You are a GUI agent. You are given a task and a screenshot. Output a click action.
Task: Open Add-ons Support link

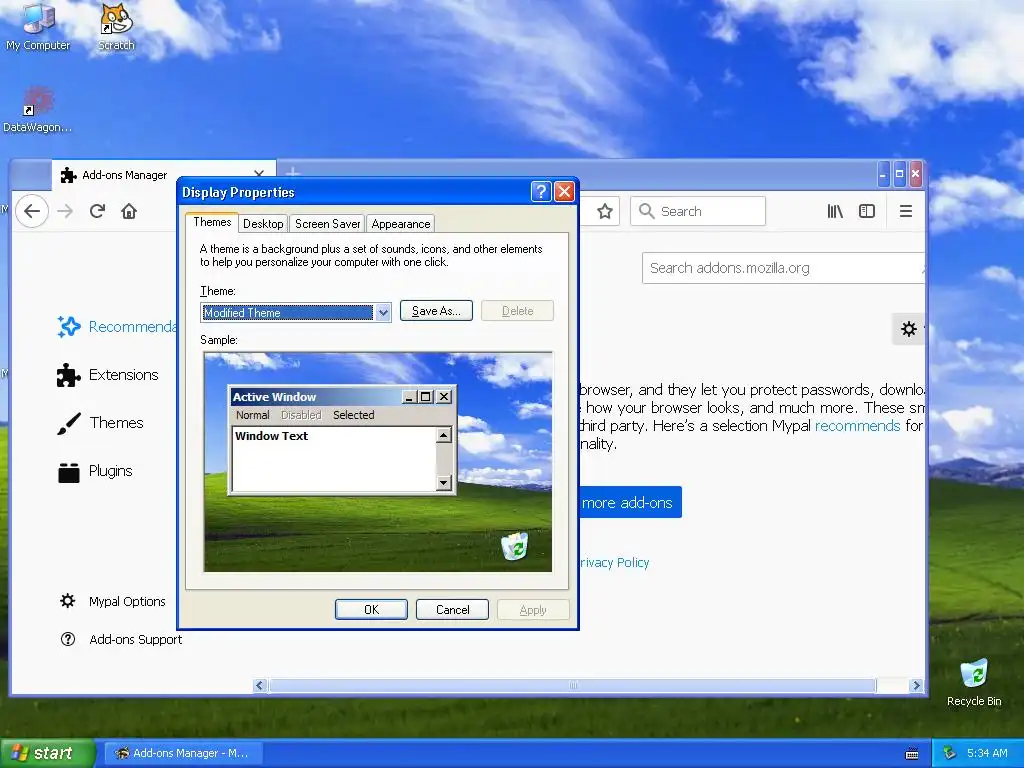coord(121,639)
